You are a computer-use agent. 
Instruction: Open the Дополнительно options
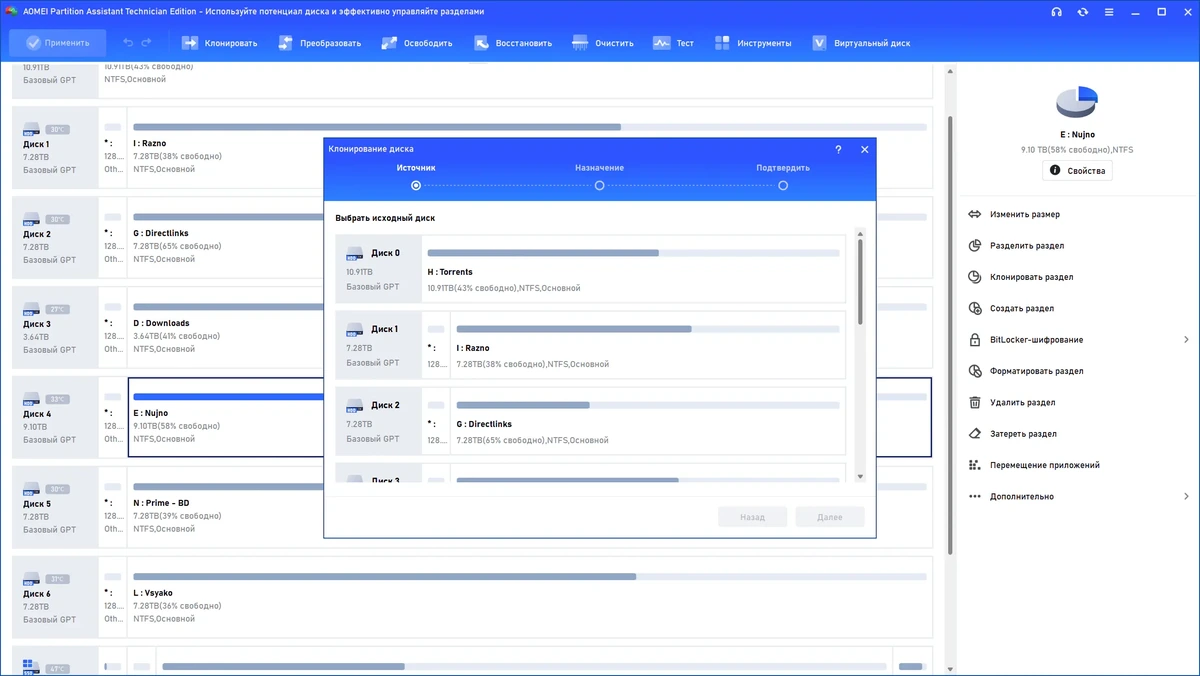[x=1022, y=496]
